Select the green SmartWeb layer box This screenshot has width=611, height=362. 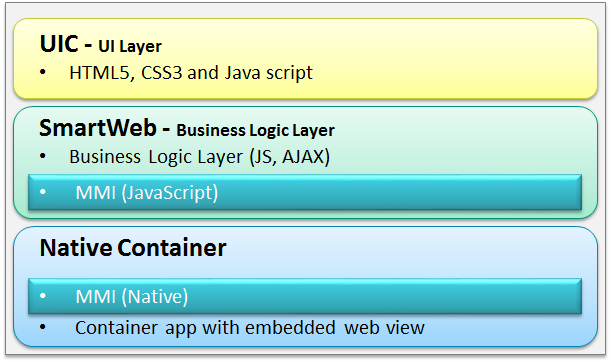coord(306,162)
